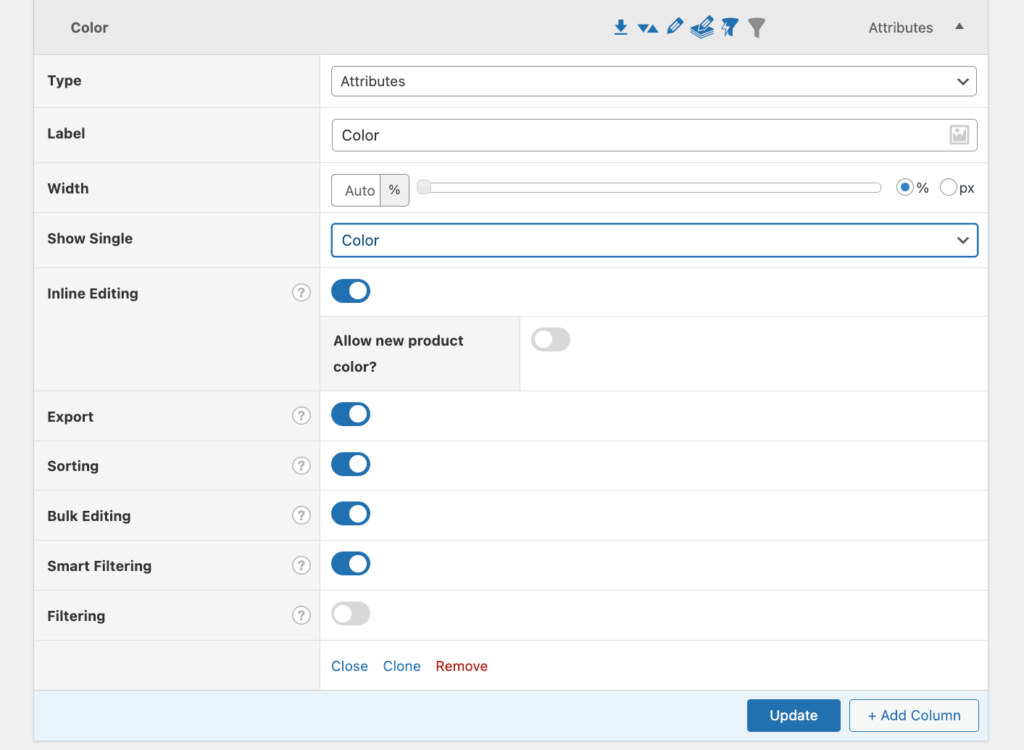This screenshot has height=750, width=1024.
Task: Click the Add Column button
Action: click(x=913, y=715)
